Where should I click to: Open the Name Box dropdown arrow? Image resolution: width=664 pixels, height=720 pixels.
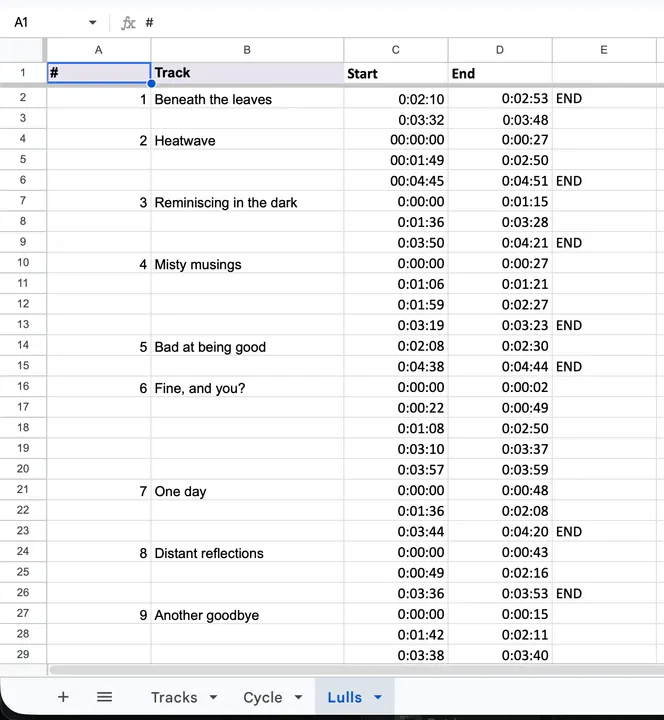[x=93, y=22]
